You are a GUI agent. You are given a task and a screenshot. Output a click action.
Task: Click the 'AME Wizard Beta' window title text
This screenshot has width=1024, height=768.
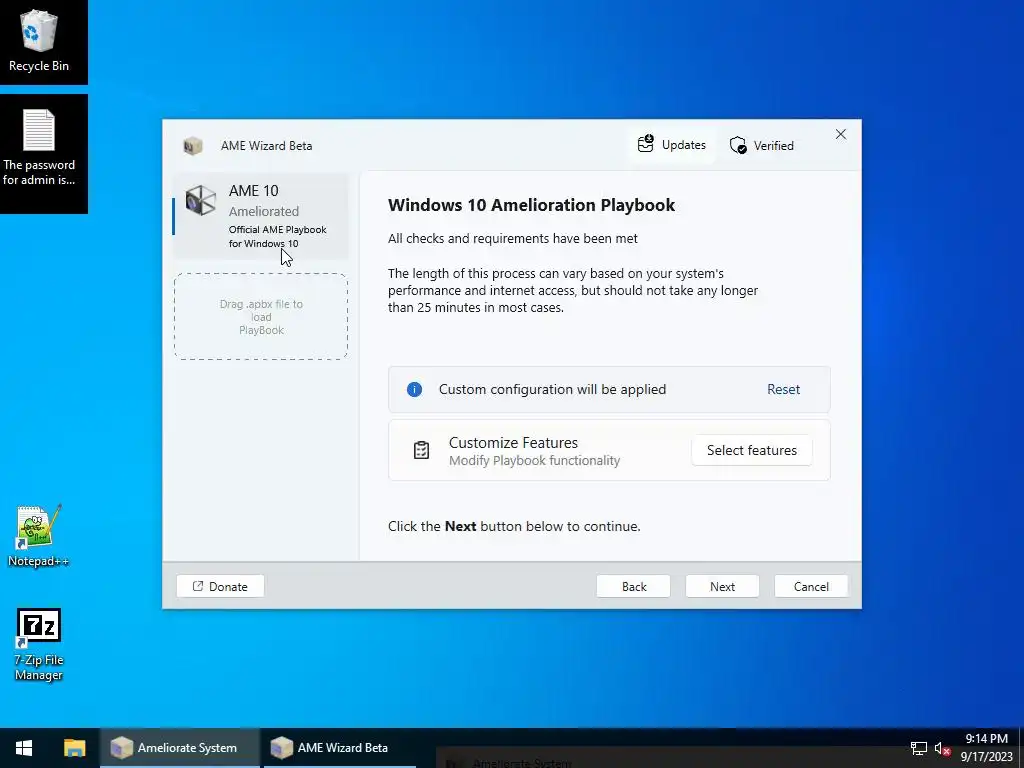pyautogui.click(x=266, y=146)
